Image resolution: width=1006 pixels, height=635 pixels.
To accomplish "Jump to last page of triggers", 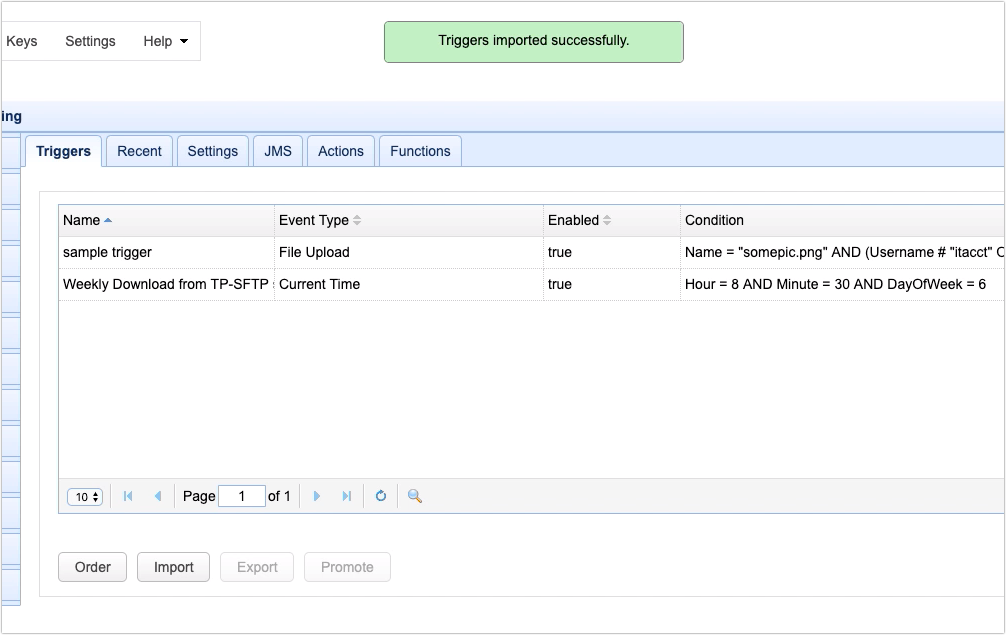I will pyautogui.click(x=346, y=496).
